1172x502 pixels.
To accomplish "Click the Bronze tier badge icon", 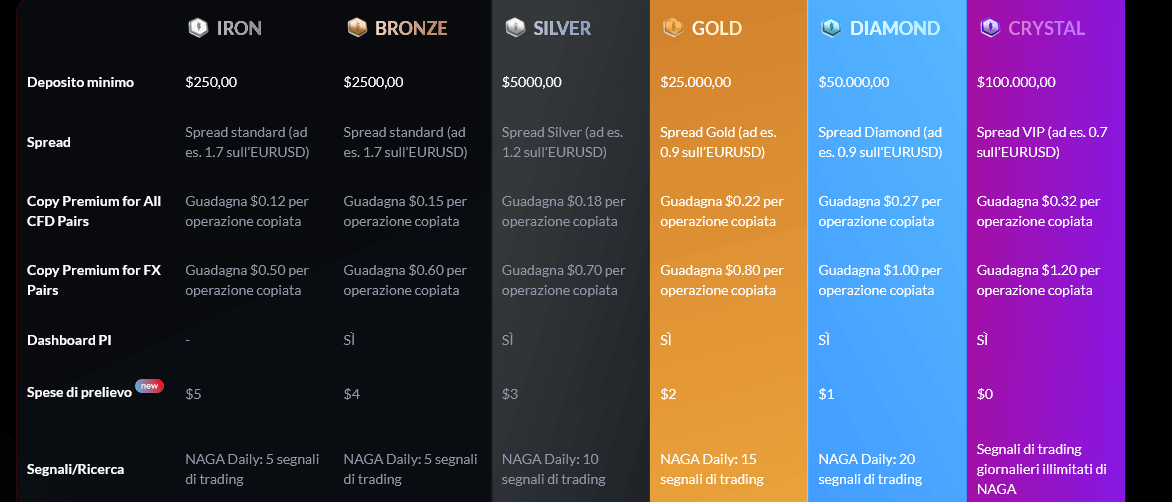I will pyautogui.click(x=357, y=28).
